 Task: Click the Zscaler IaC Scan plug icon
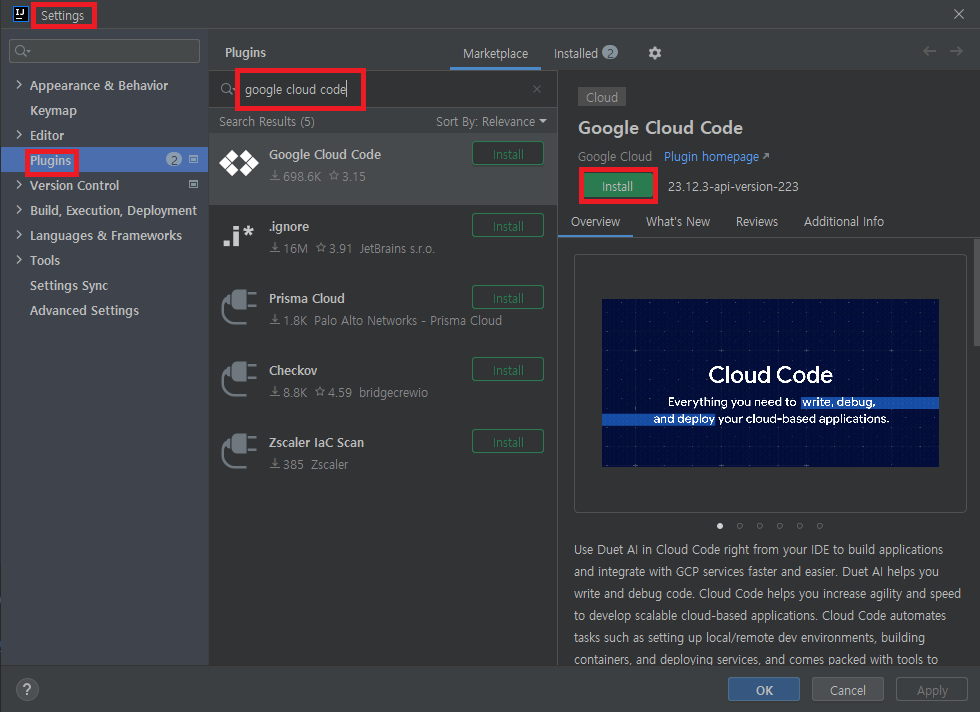point(239,451)
